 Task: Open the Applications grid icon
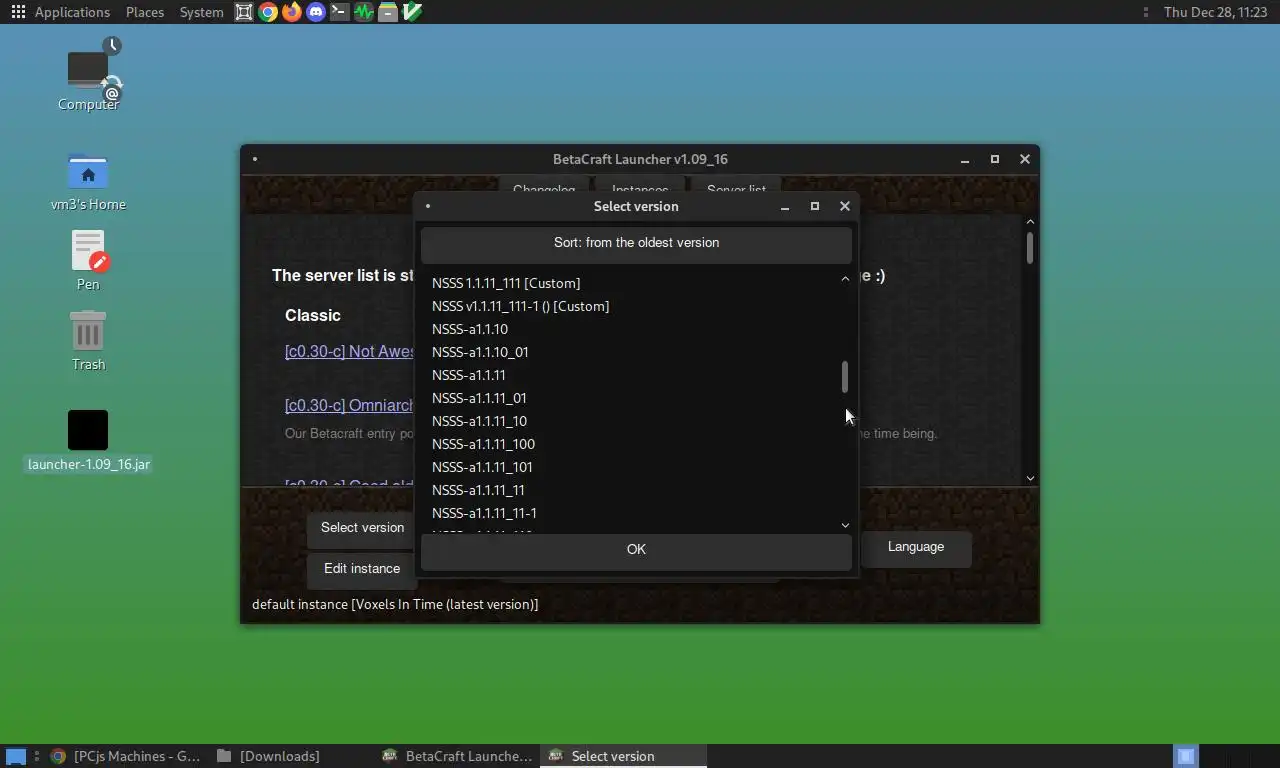coord(17,12)
